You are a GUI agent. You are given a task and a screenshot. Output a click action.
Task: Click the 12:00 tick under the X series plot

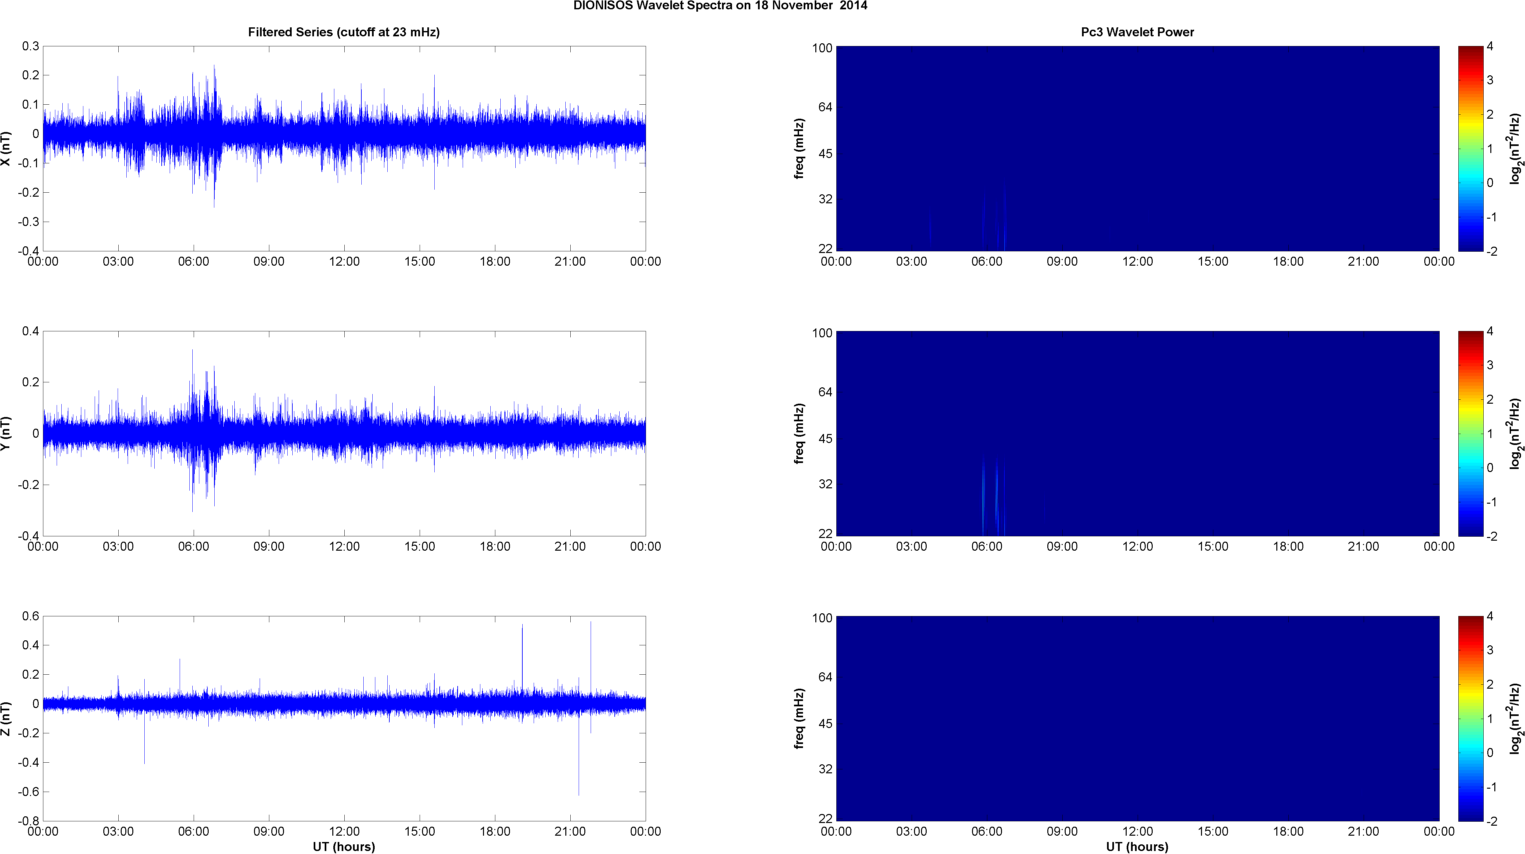[344, 262]
